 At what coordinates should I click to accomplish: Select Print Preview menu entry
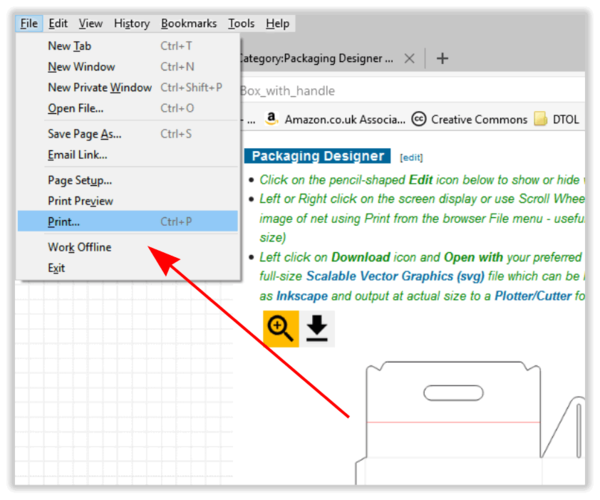coord(128,201)
